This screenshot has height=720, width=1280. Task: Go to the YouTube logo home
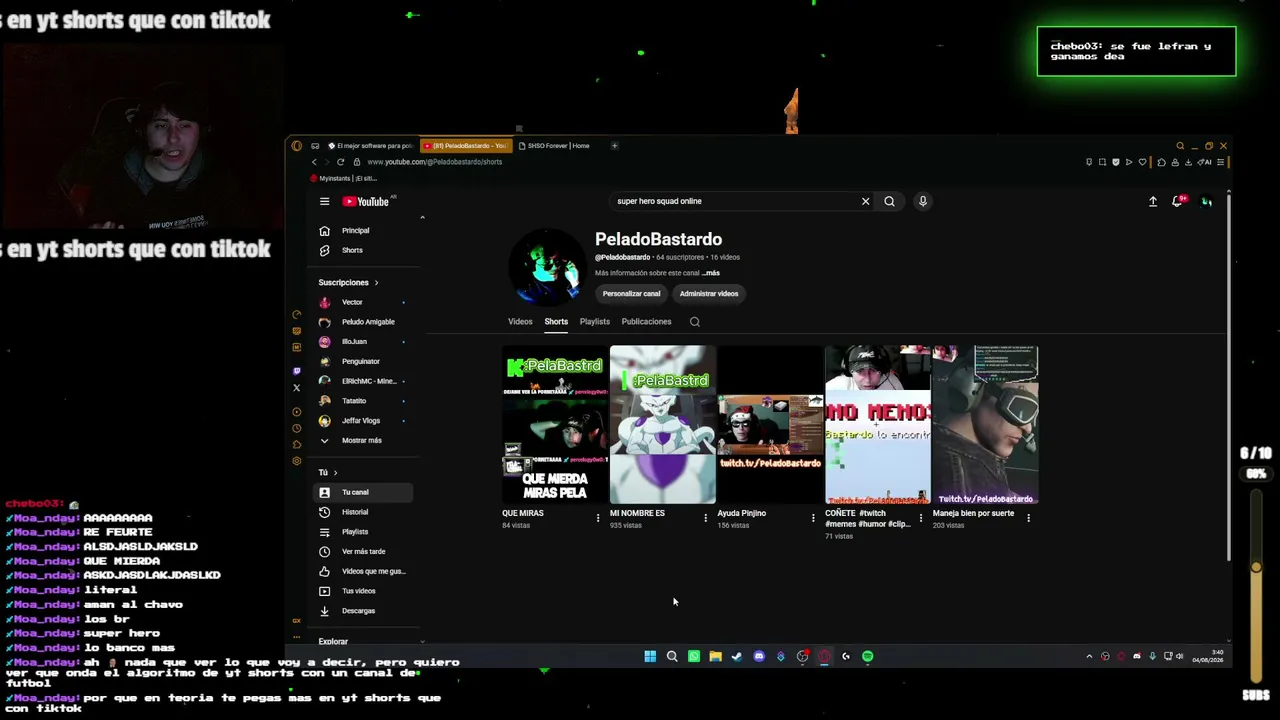tap(366, 201)
